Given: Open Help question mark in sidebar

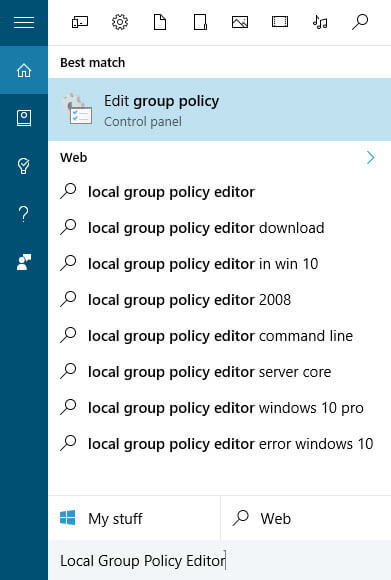Looking at the screenshot, I should click(x=24, y=214).
